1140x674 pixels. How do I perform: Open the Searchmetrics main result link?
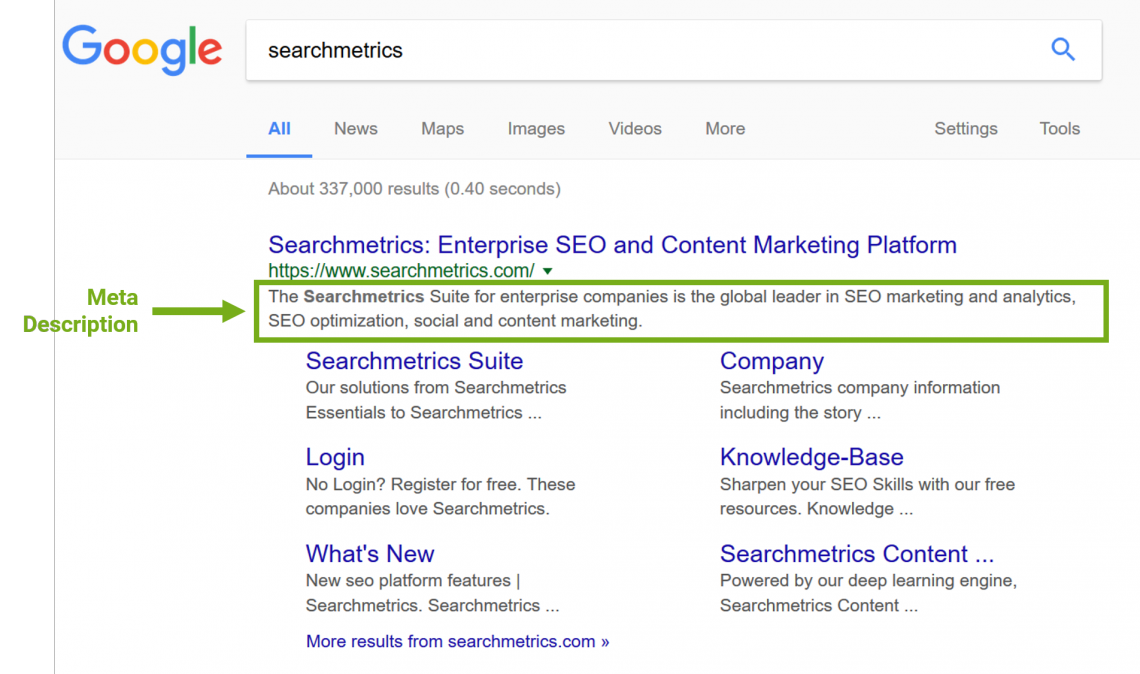point(611,244)
